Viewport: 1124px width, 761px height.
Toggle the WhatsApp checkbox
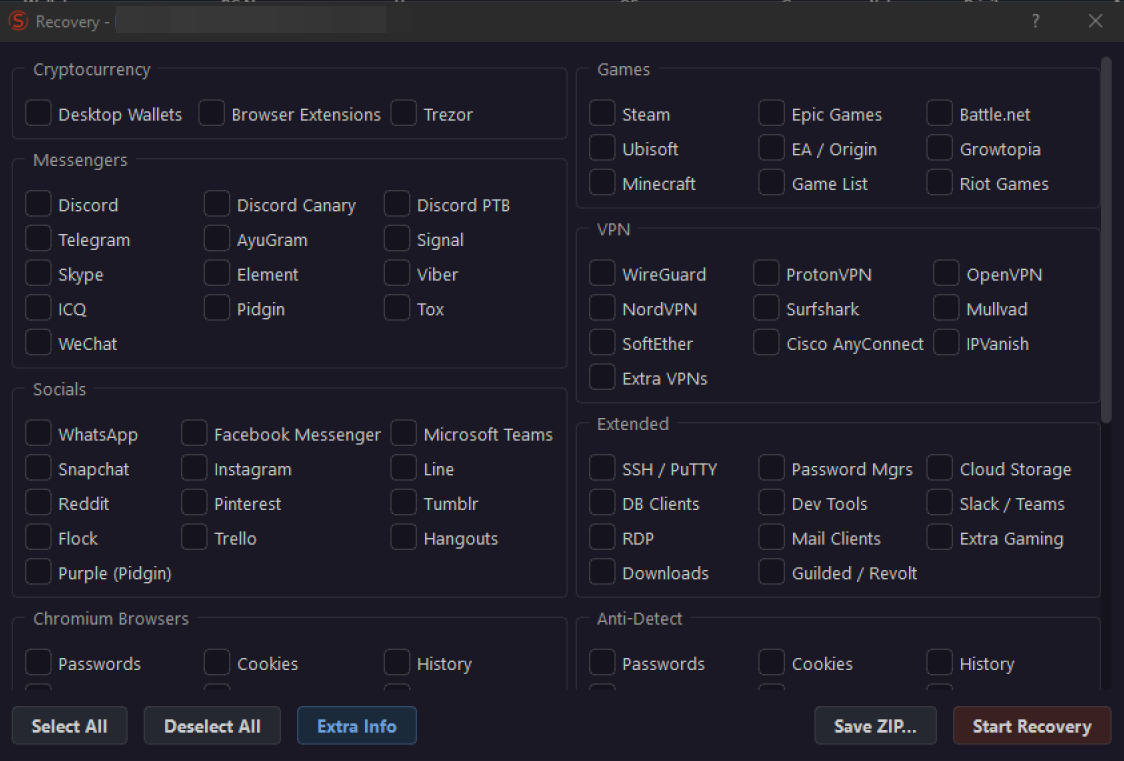(x=38, y=433)
